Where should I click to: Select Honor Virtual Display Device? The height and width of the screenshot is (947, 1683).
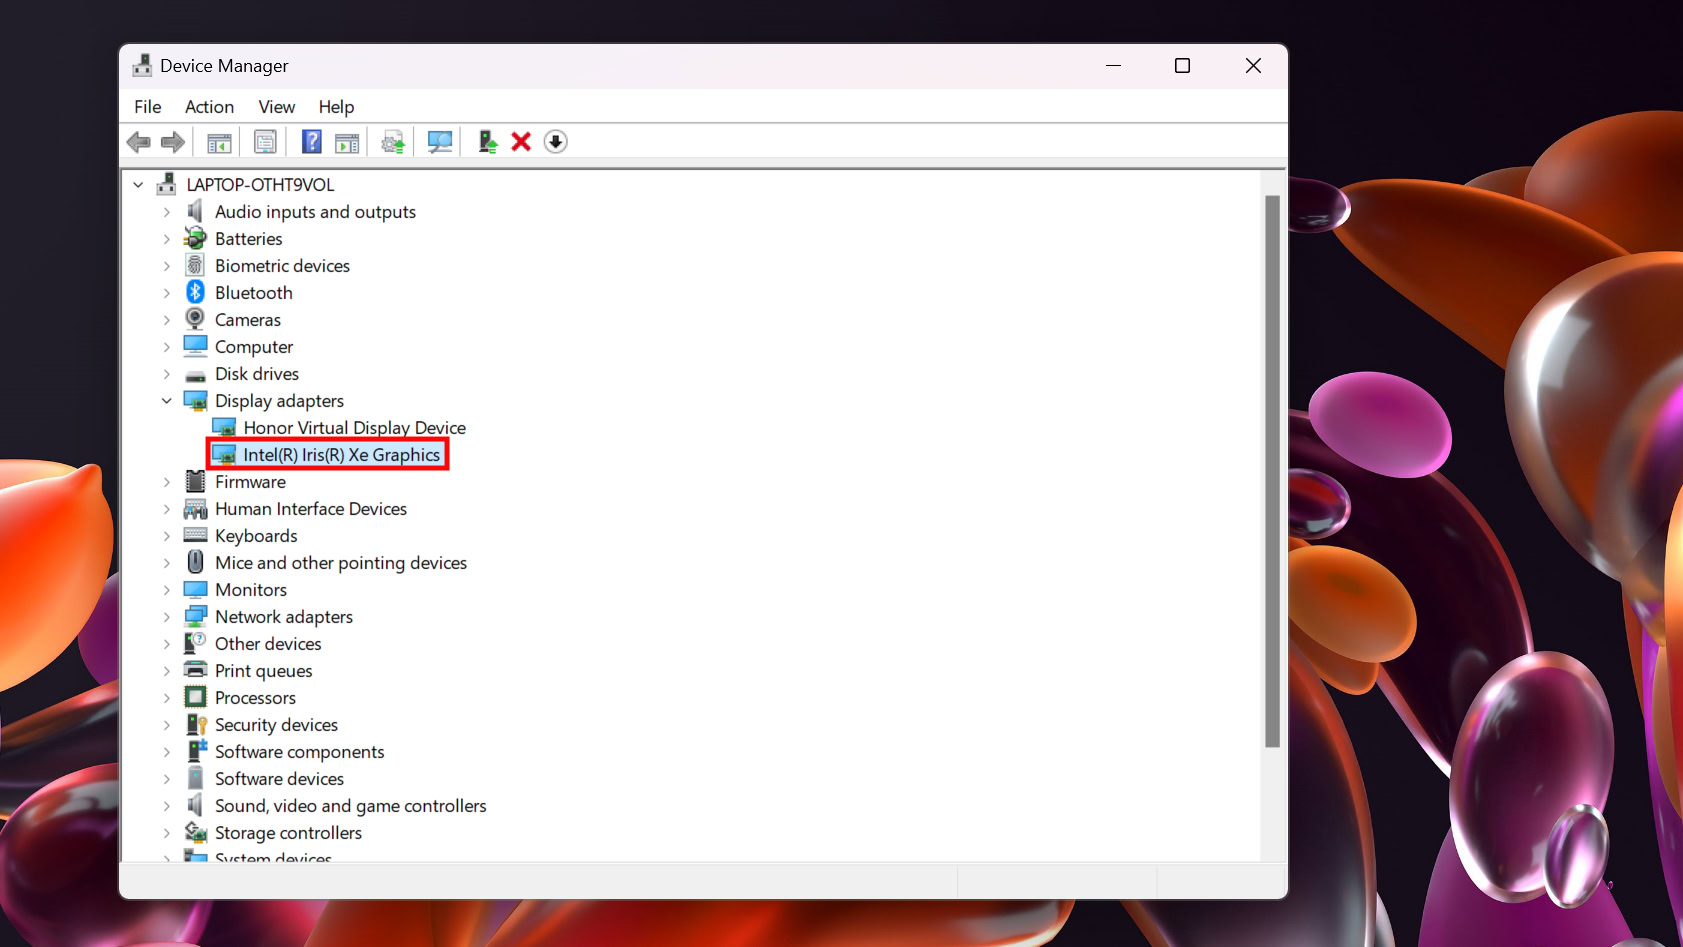(x=354, y=428)
